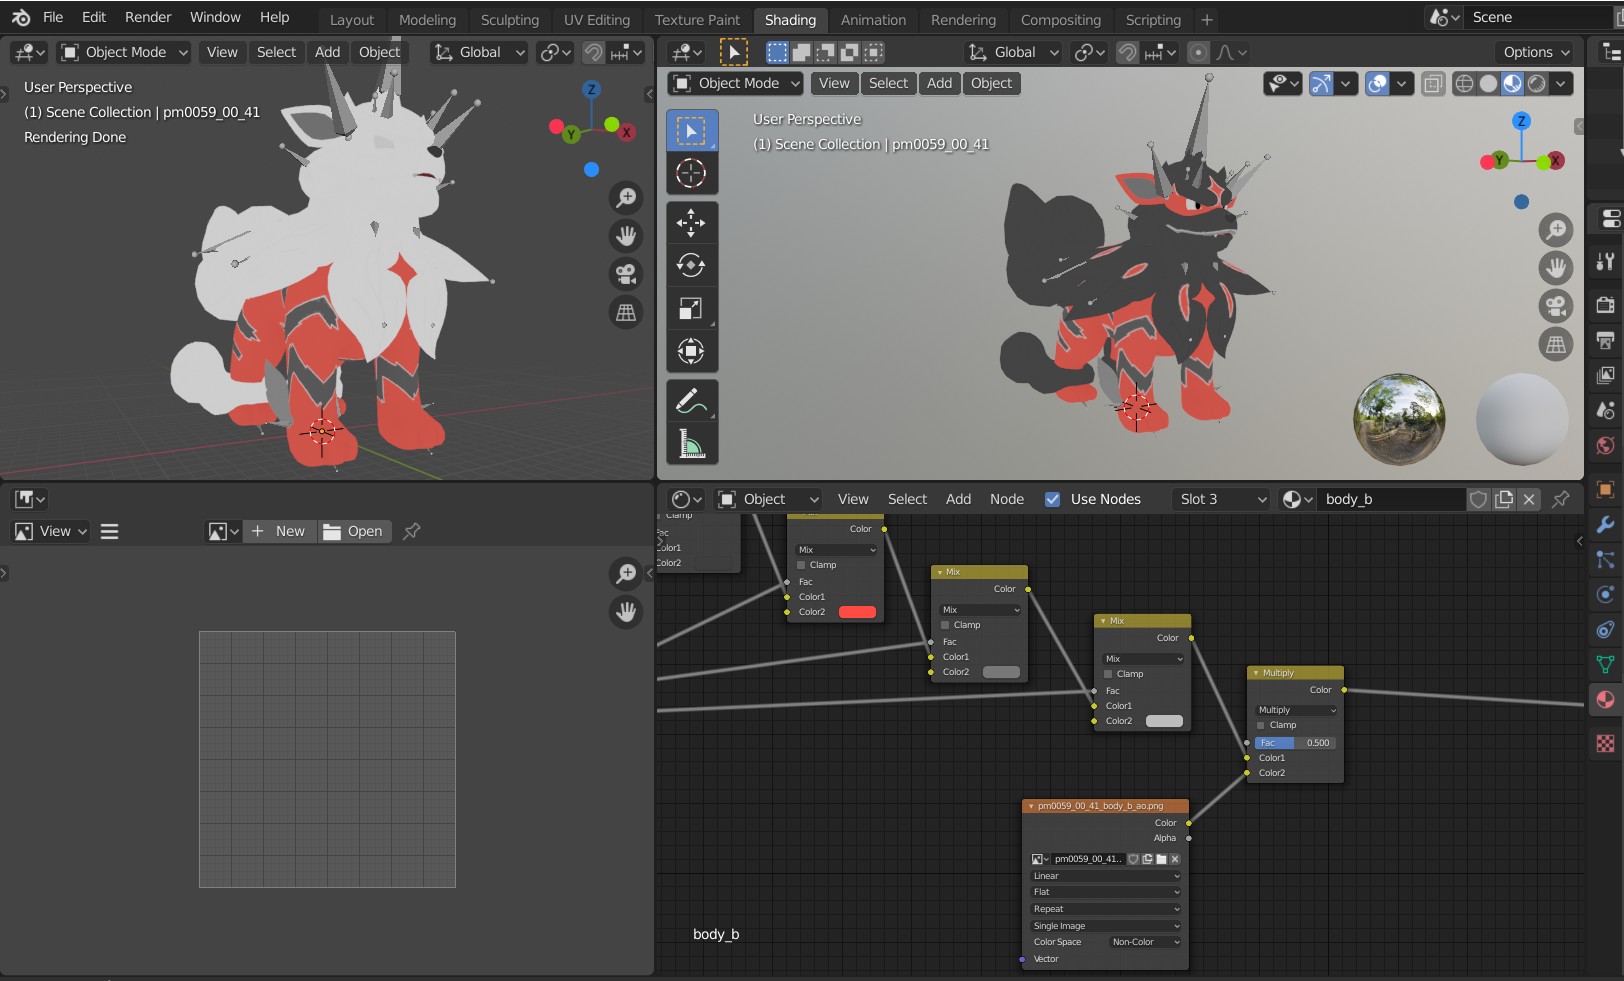Open Global transform orientation in right header

1013,52
